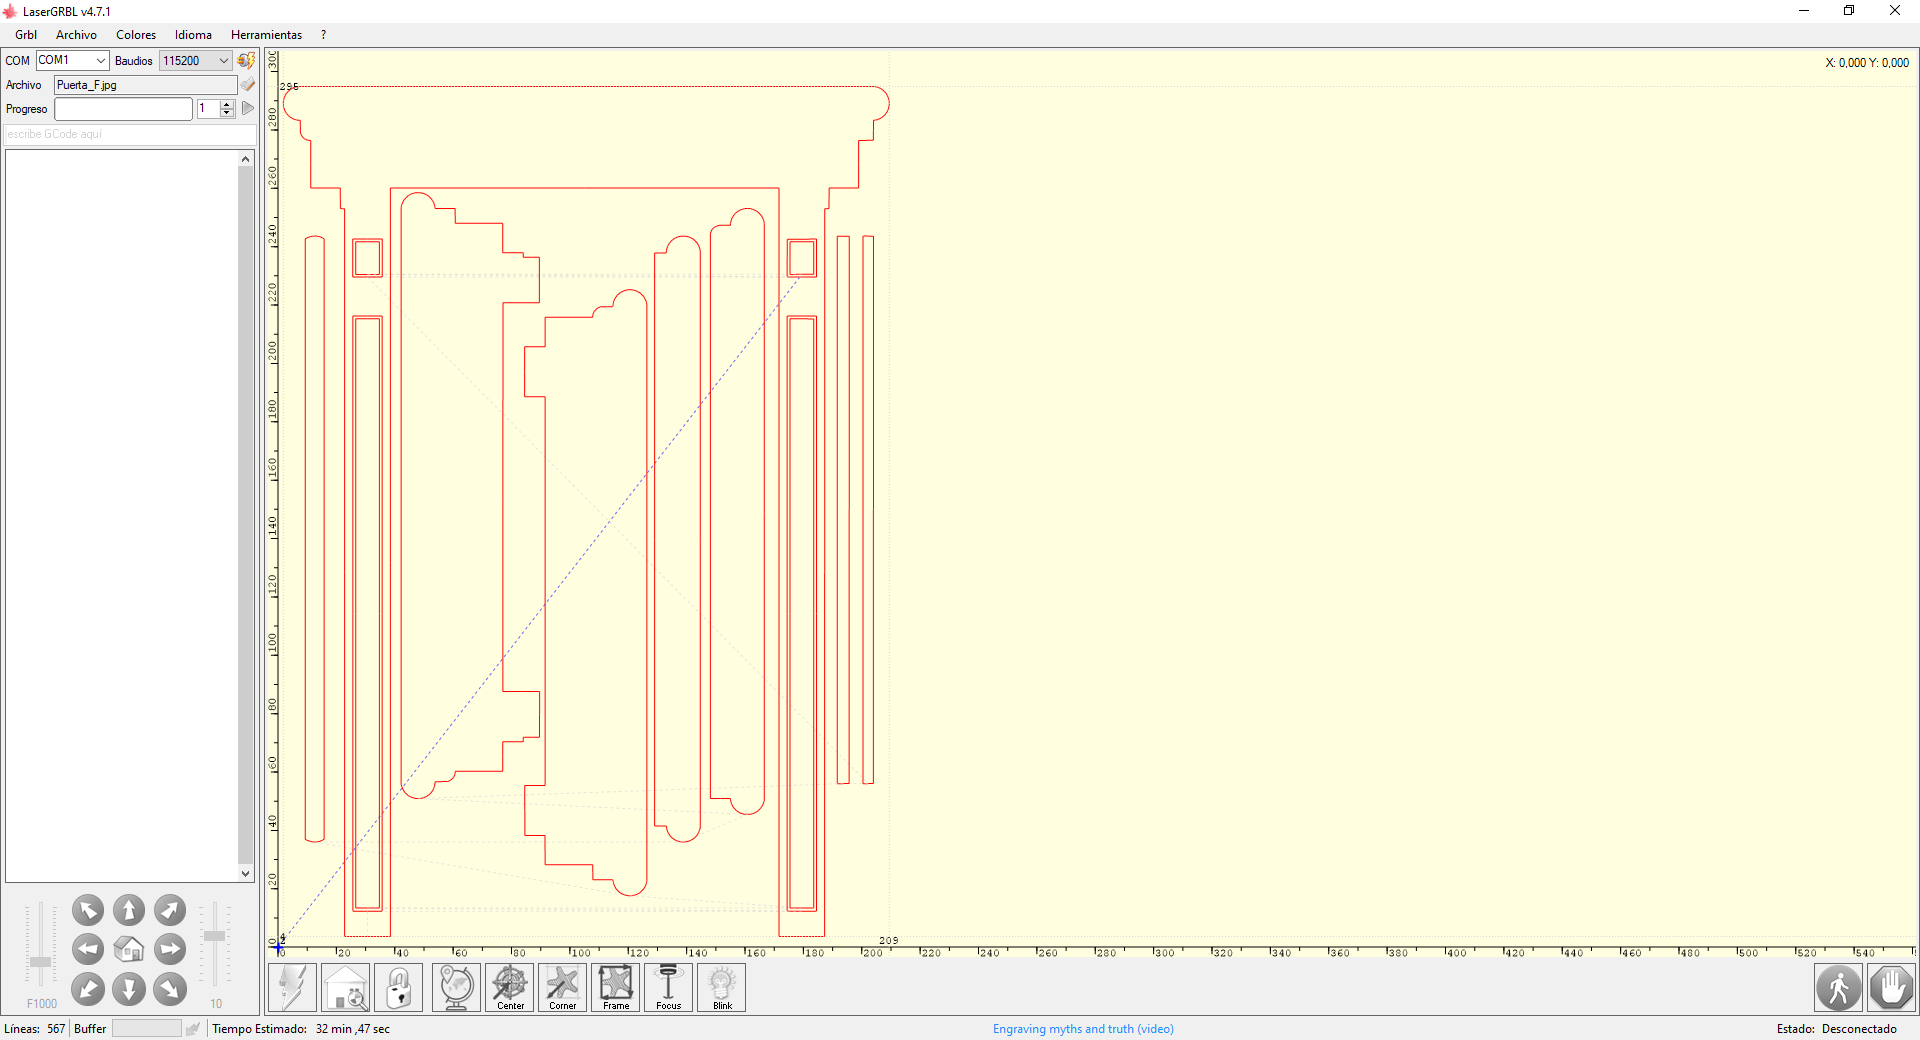The image size is (1920, 1040).
Task: Click the Blink laser bulb icon
Action: pyautogui.click(x=721, y=988)
